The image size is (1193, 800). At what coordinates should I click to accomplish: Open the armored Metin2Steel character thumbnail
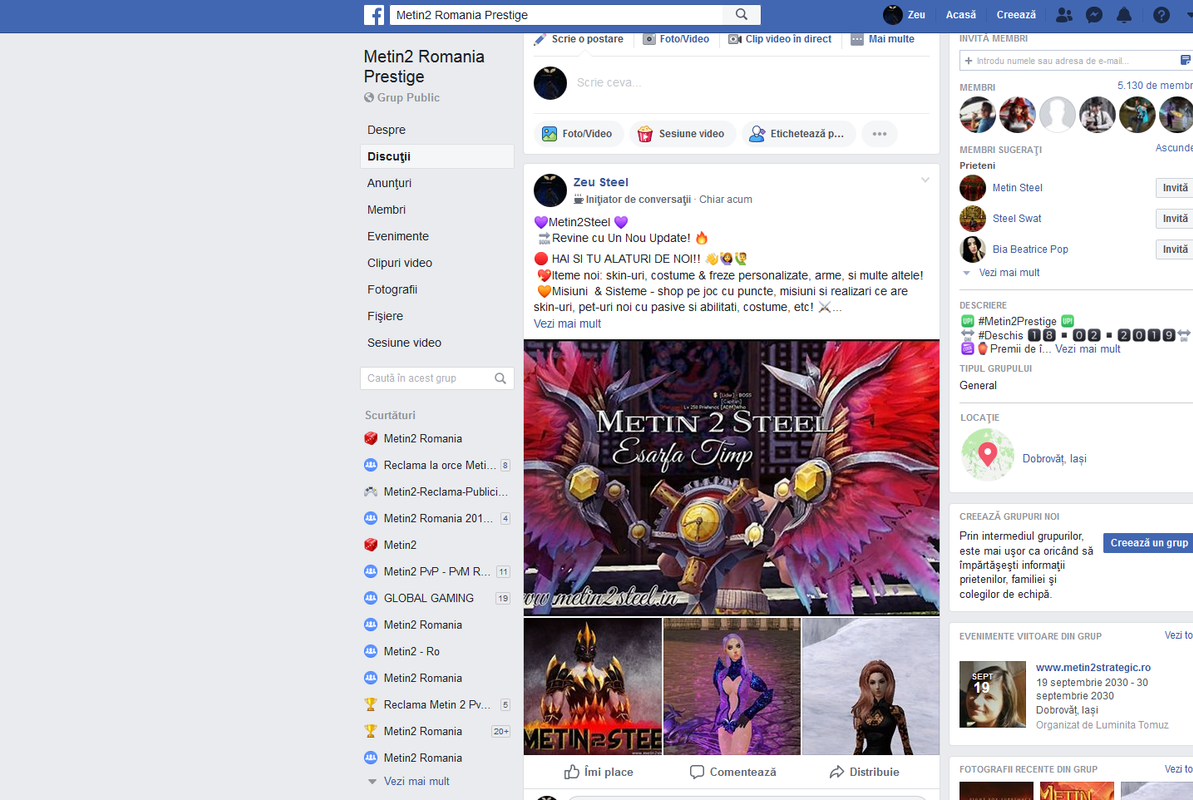click(593, 687)
